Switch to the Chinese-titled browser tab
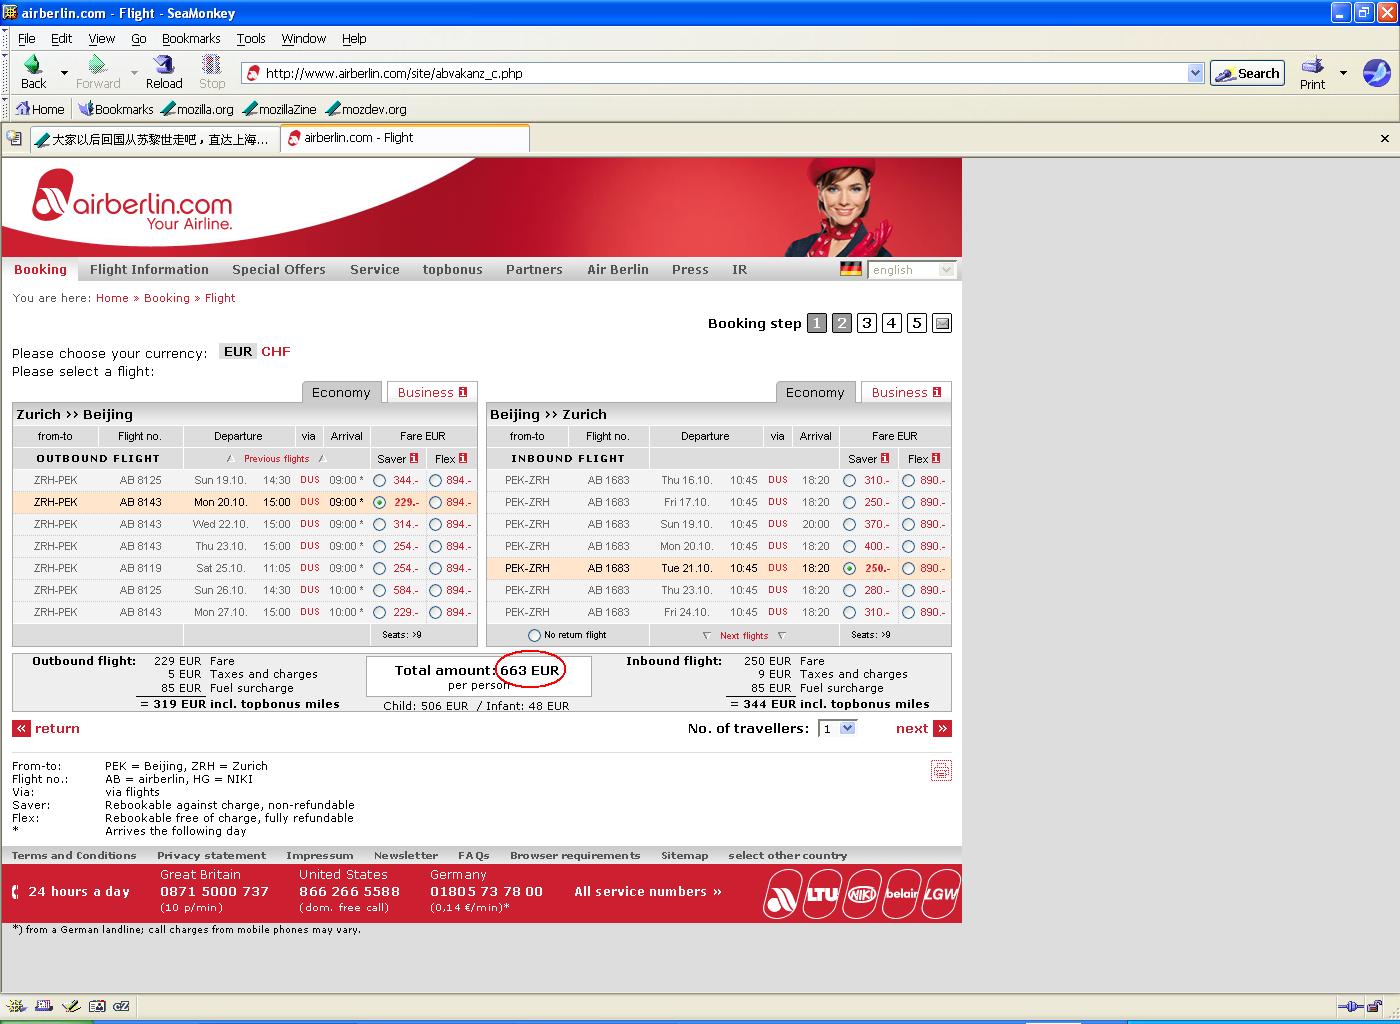The image size is (1400, 1024). (153, 139)
